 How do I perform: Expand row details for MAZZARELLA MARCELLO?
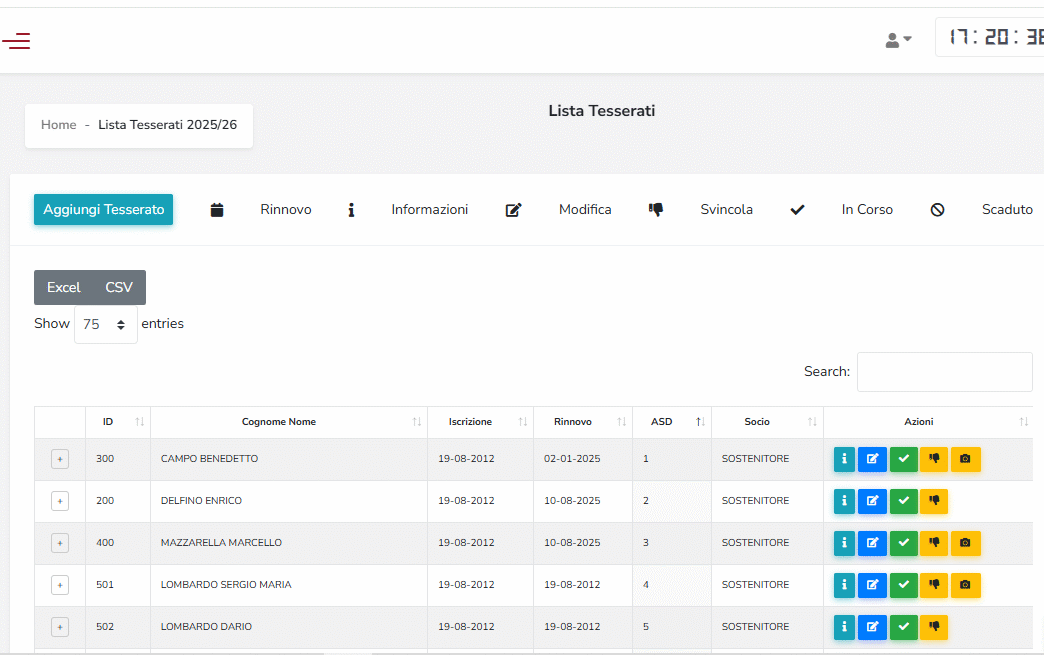(60, 543)
